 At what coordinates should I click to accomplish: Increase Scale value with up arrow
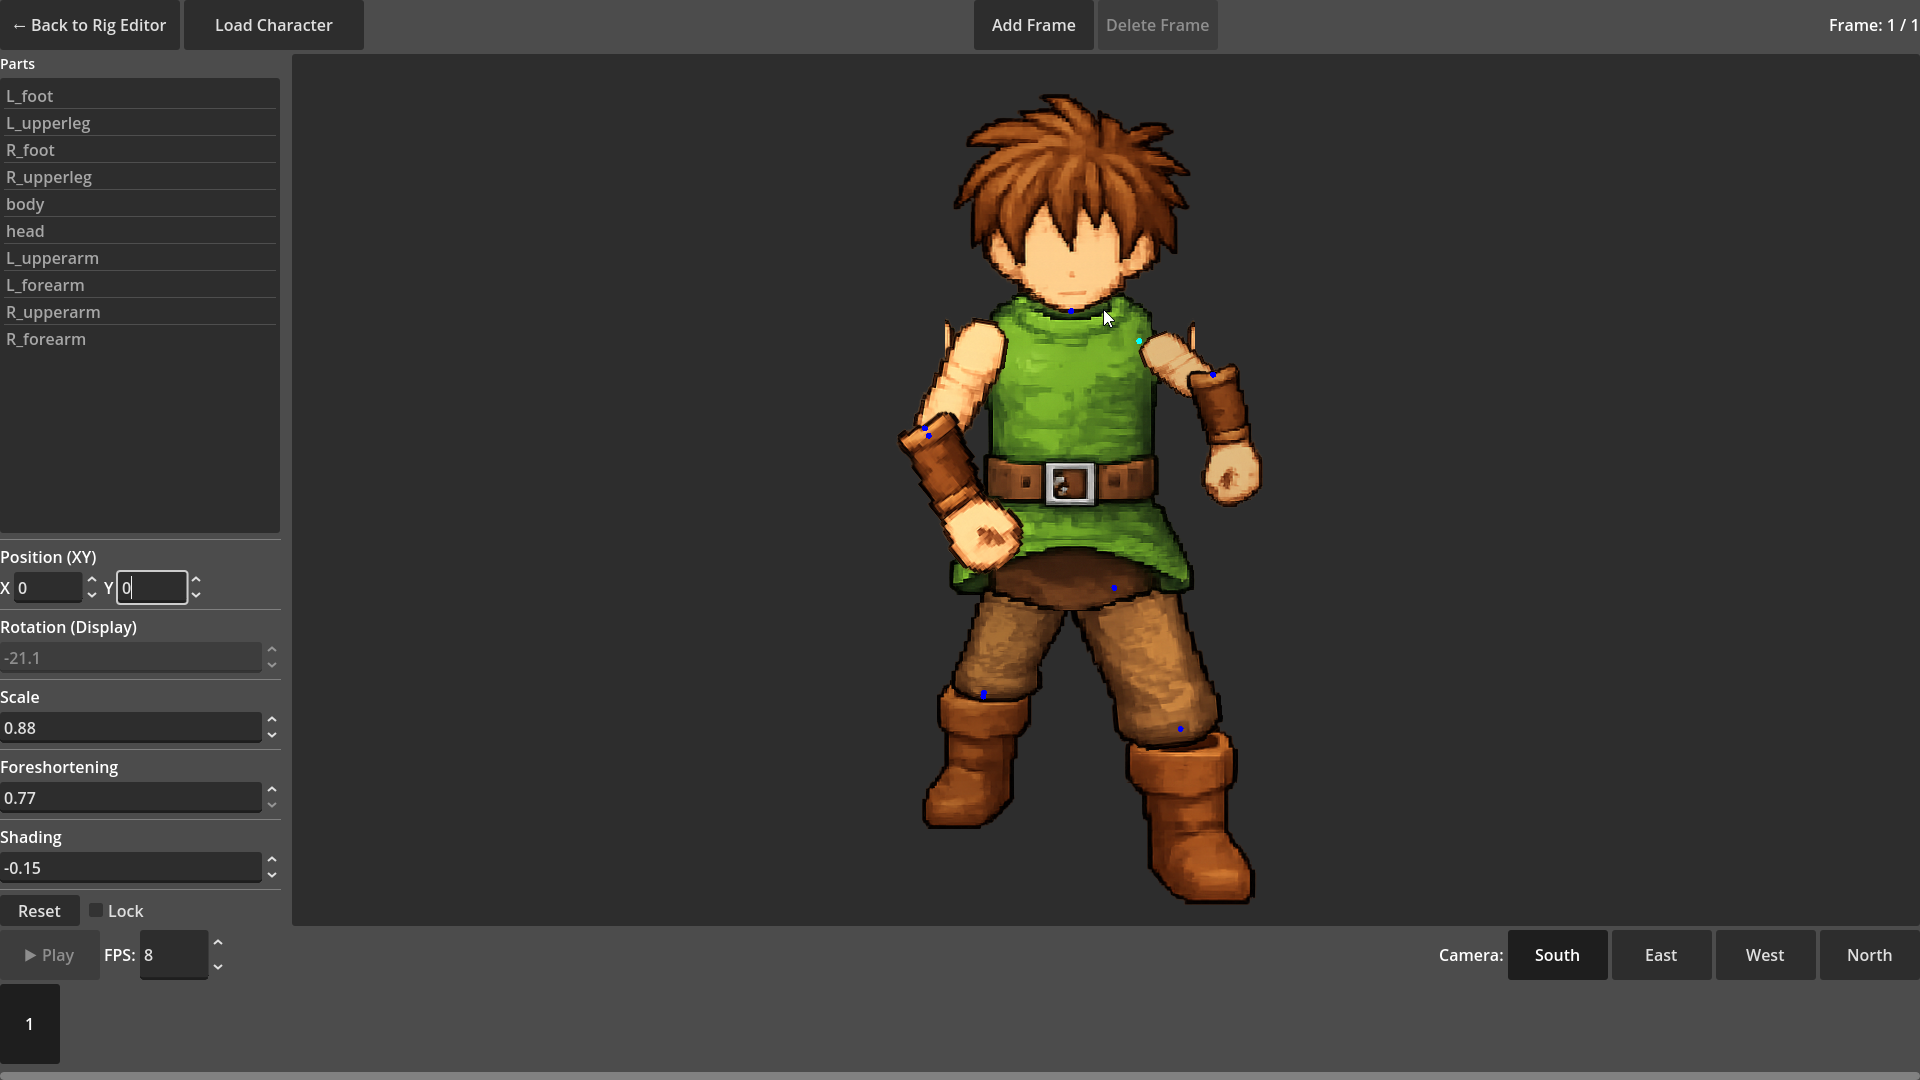(x=271, y=720)
